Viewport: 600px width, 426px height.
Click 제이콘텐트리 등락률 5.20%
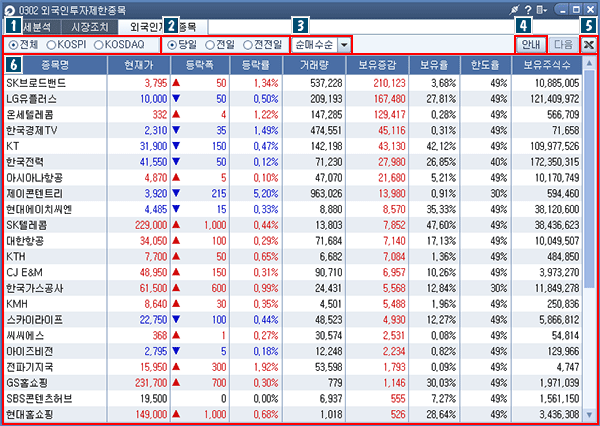[266, 194]
